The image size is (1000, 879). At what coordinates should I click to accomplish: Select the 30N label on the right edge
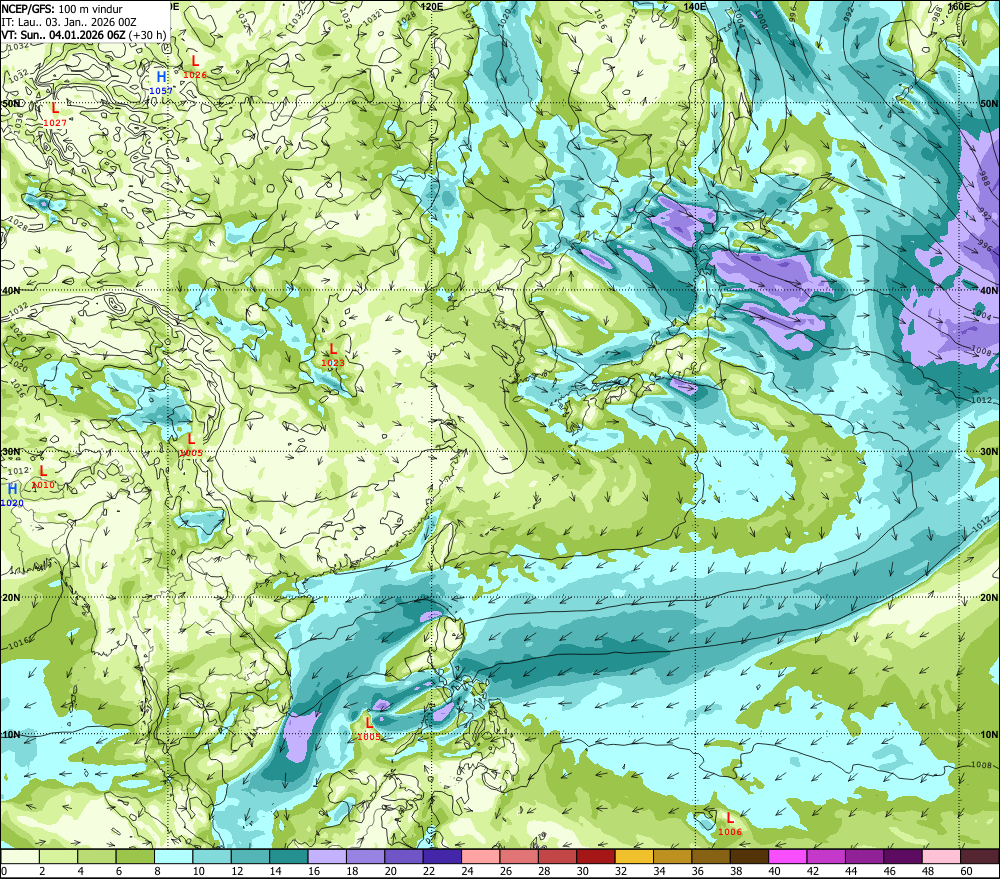point(989,451)
